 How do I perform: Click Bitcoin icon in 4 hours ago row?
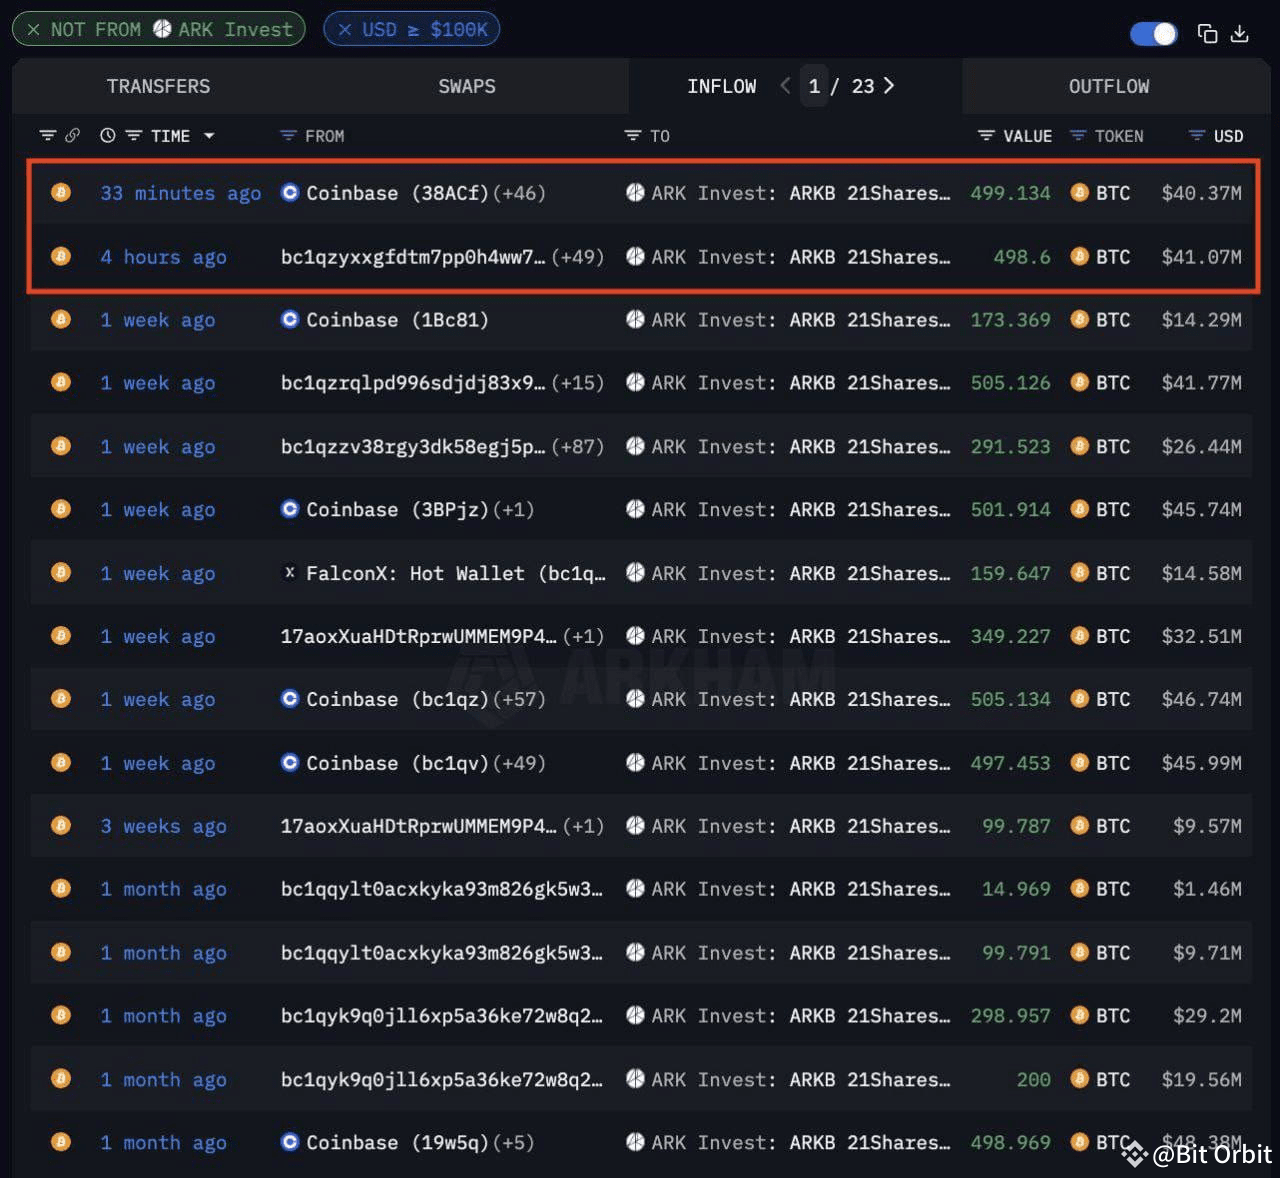pos(61,256)
